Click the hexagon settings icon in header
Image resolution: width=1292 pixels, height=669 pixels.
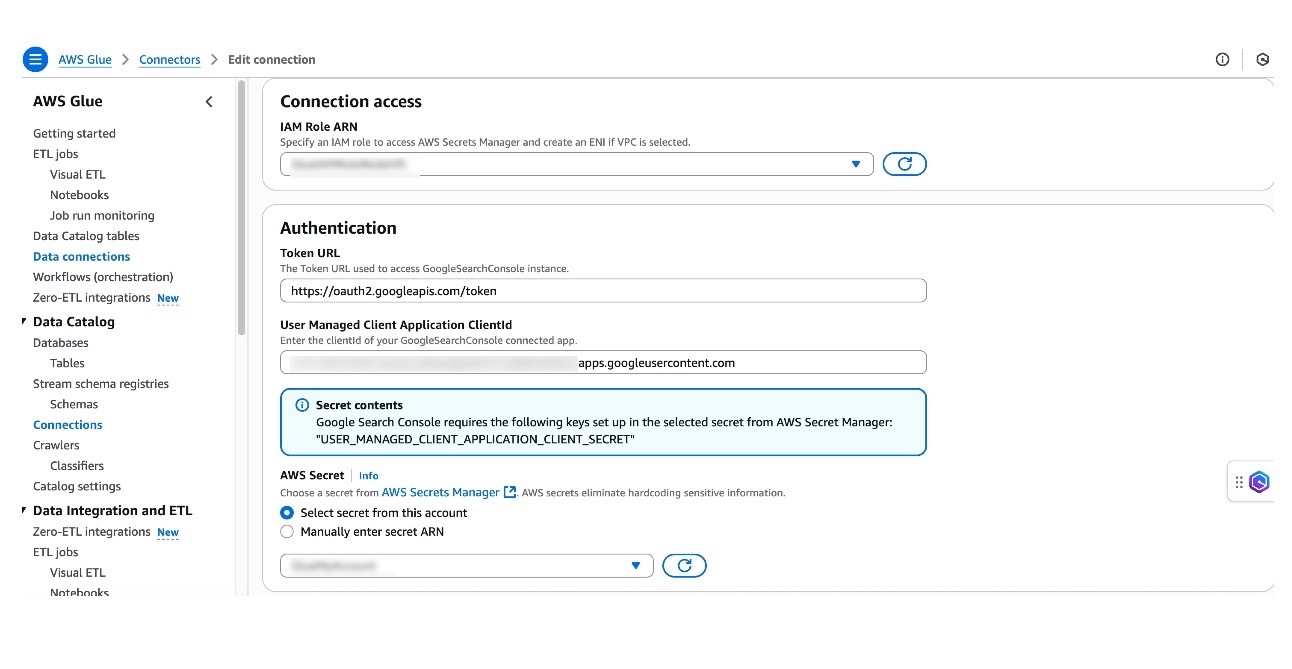point(1263,60)
